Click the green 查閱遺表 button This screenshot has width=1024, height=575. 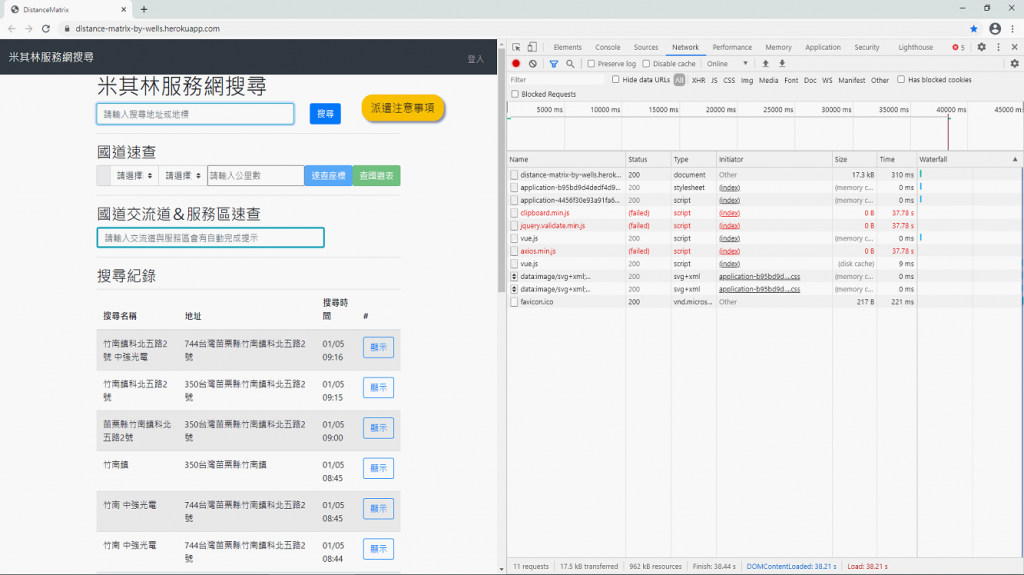click(376, 176)
